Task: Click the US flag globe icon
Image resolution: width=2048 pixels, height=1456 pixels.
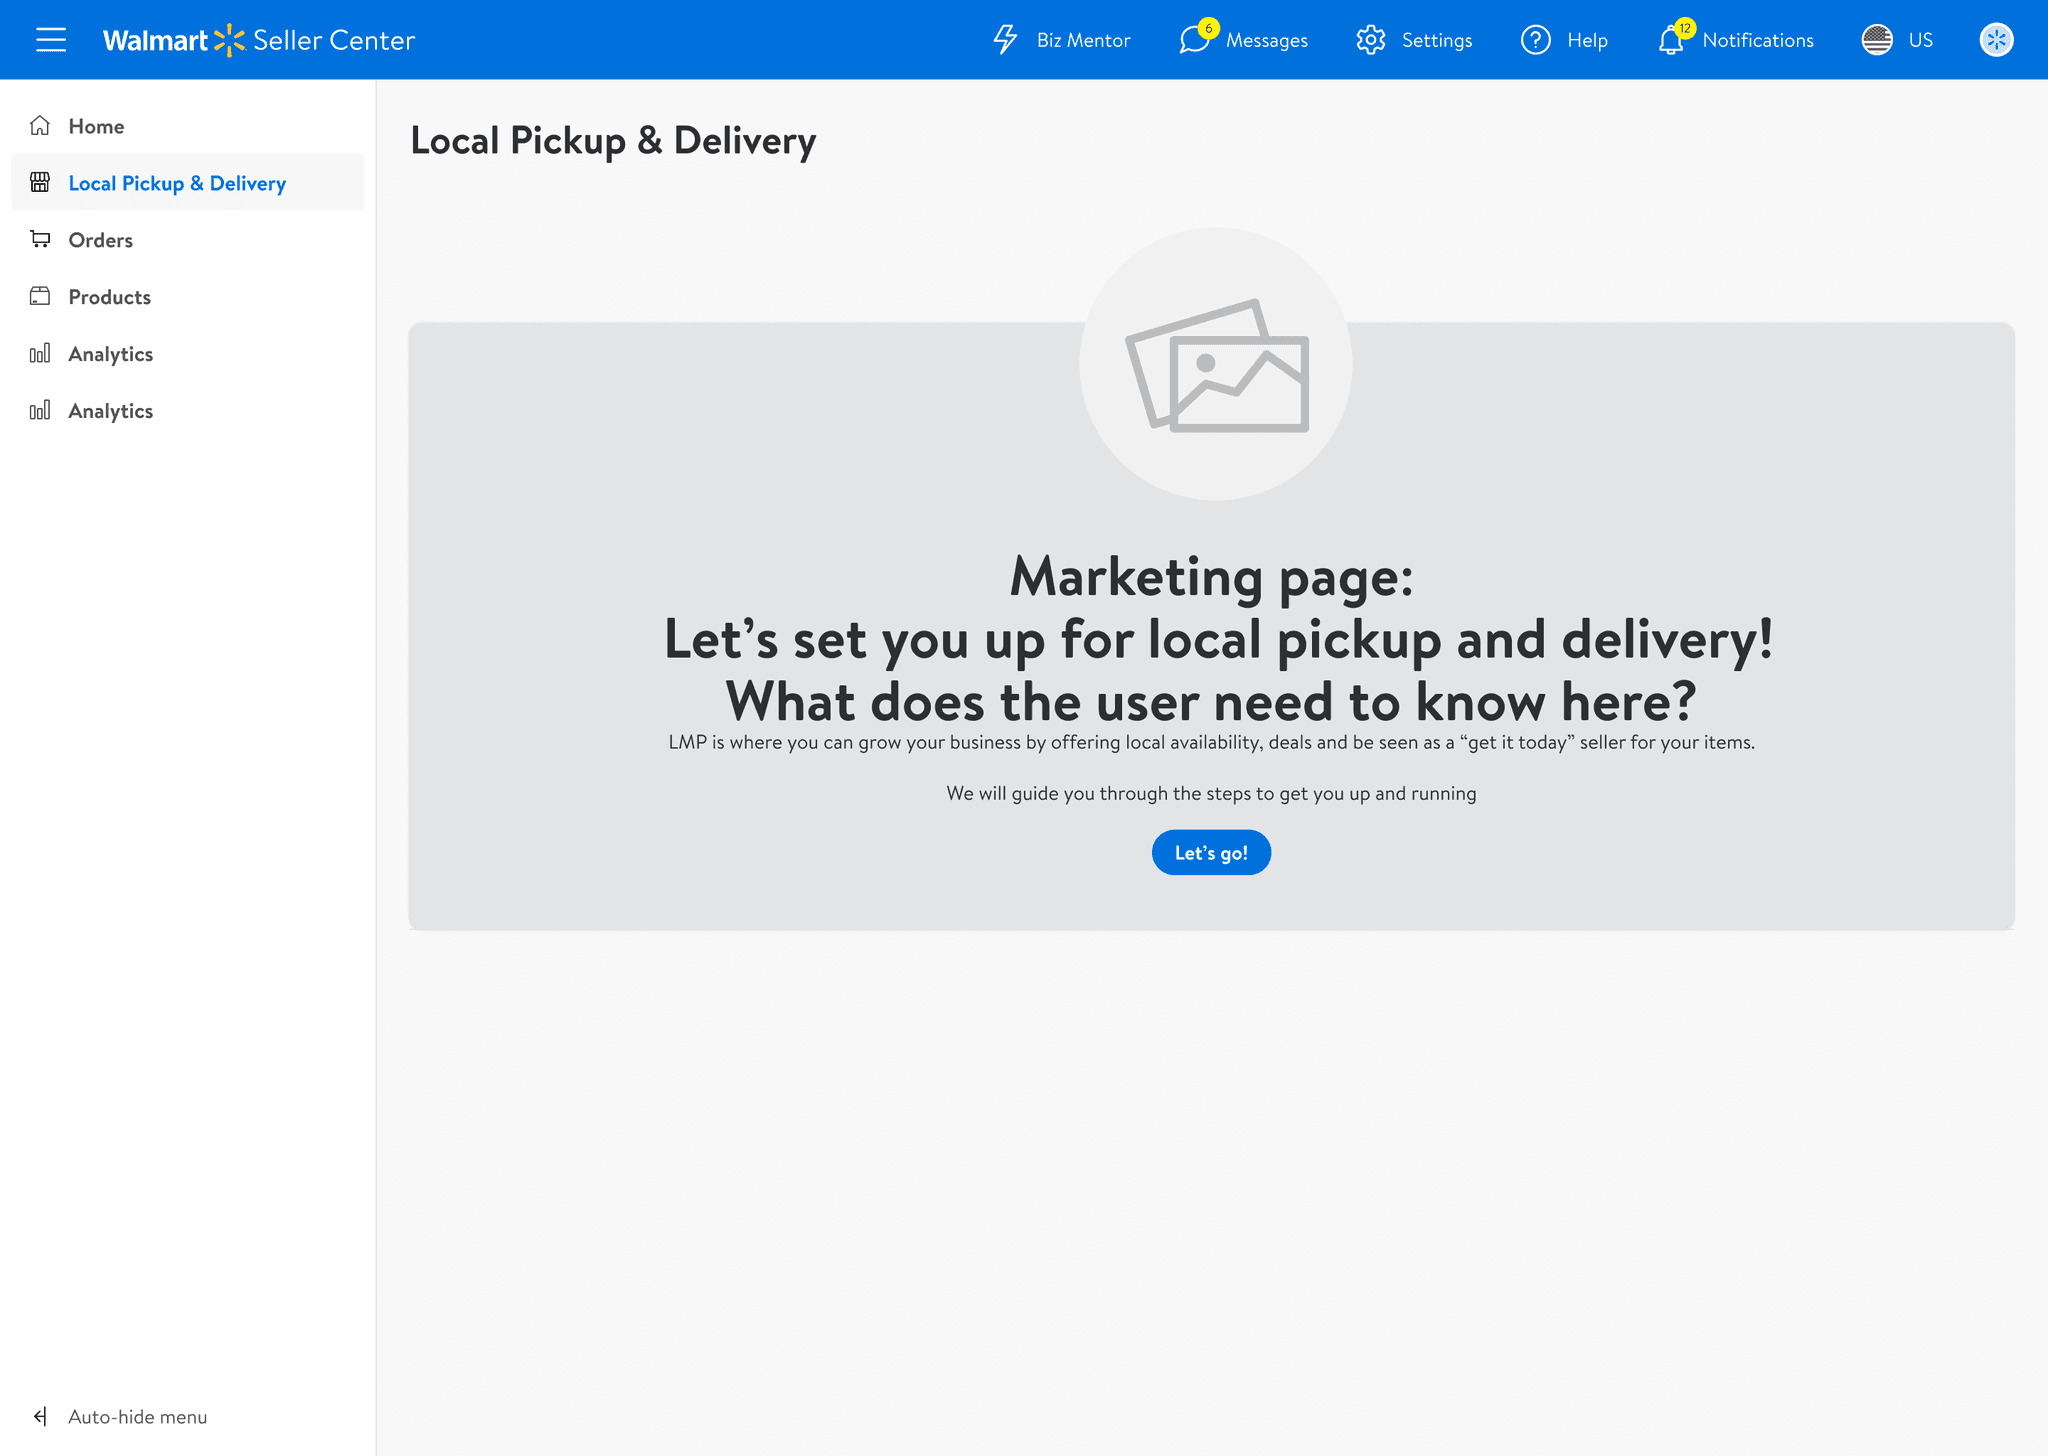Action: click(1877, 40)
